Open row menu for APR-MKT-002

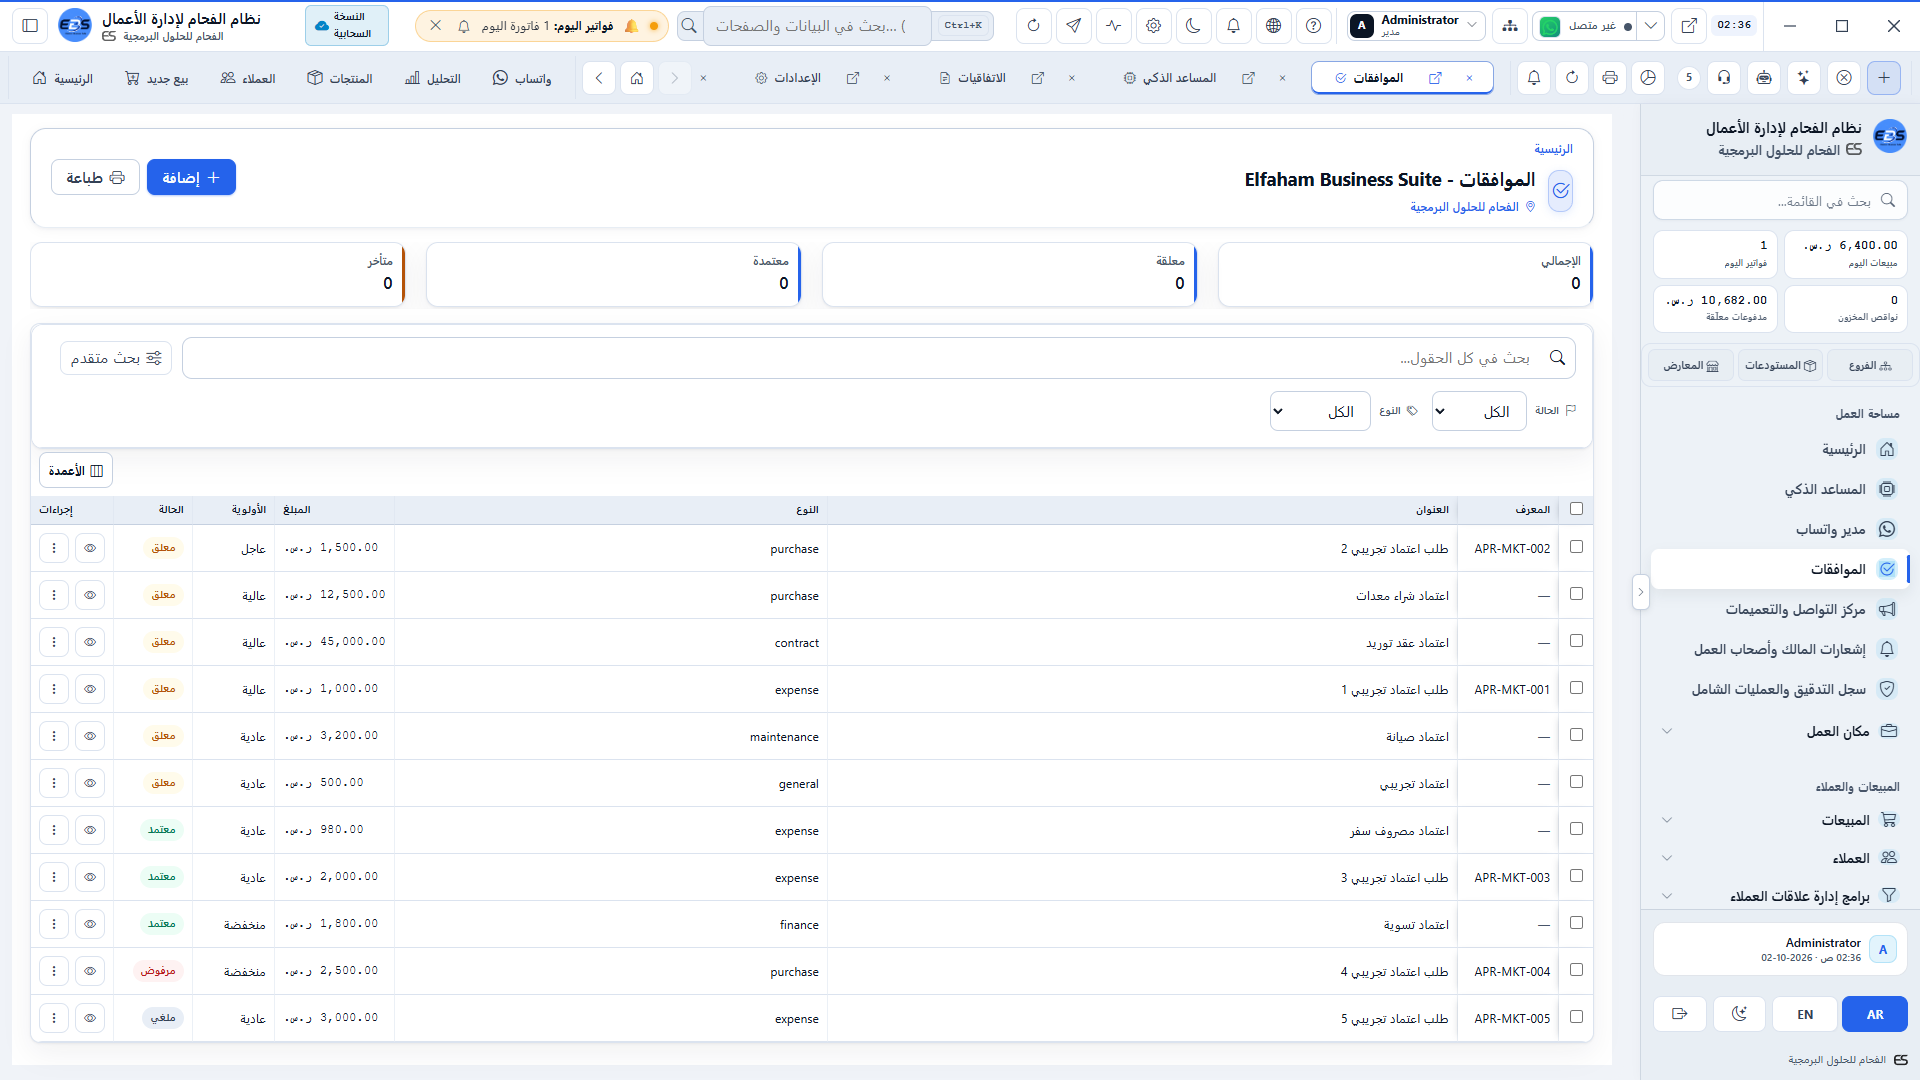54,548
